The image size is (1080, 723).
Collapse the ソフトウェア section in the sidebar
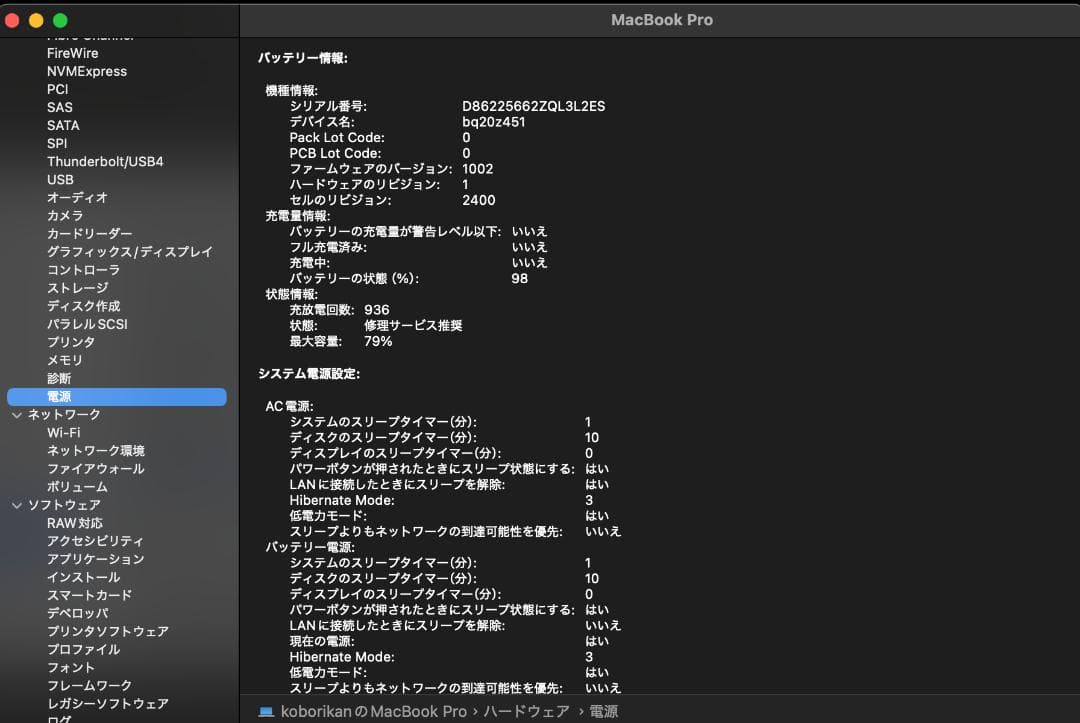point(16,505)
